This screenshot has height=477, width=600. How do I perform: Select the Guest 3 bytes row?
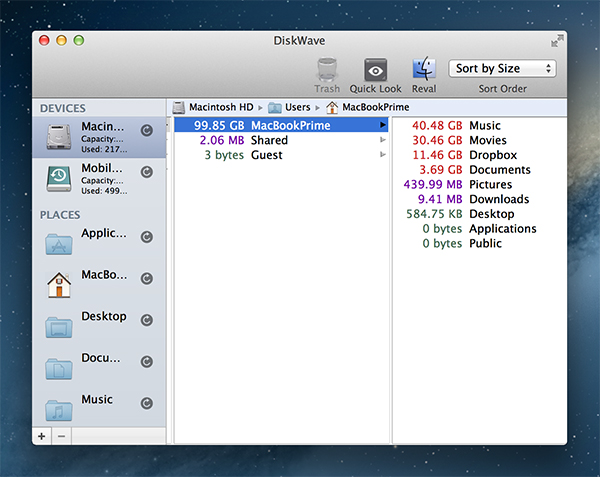(x=281, y=155)
